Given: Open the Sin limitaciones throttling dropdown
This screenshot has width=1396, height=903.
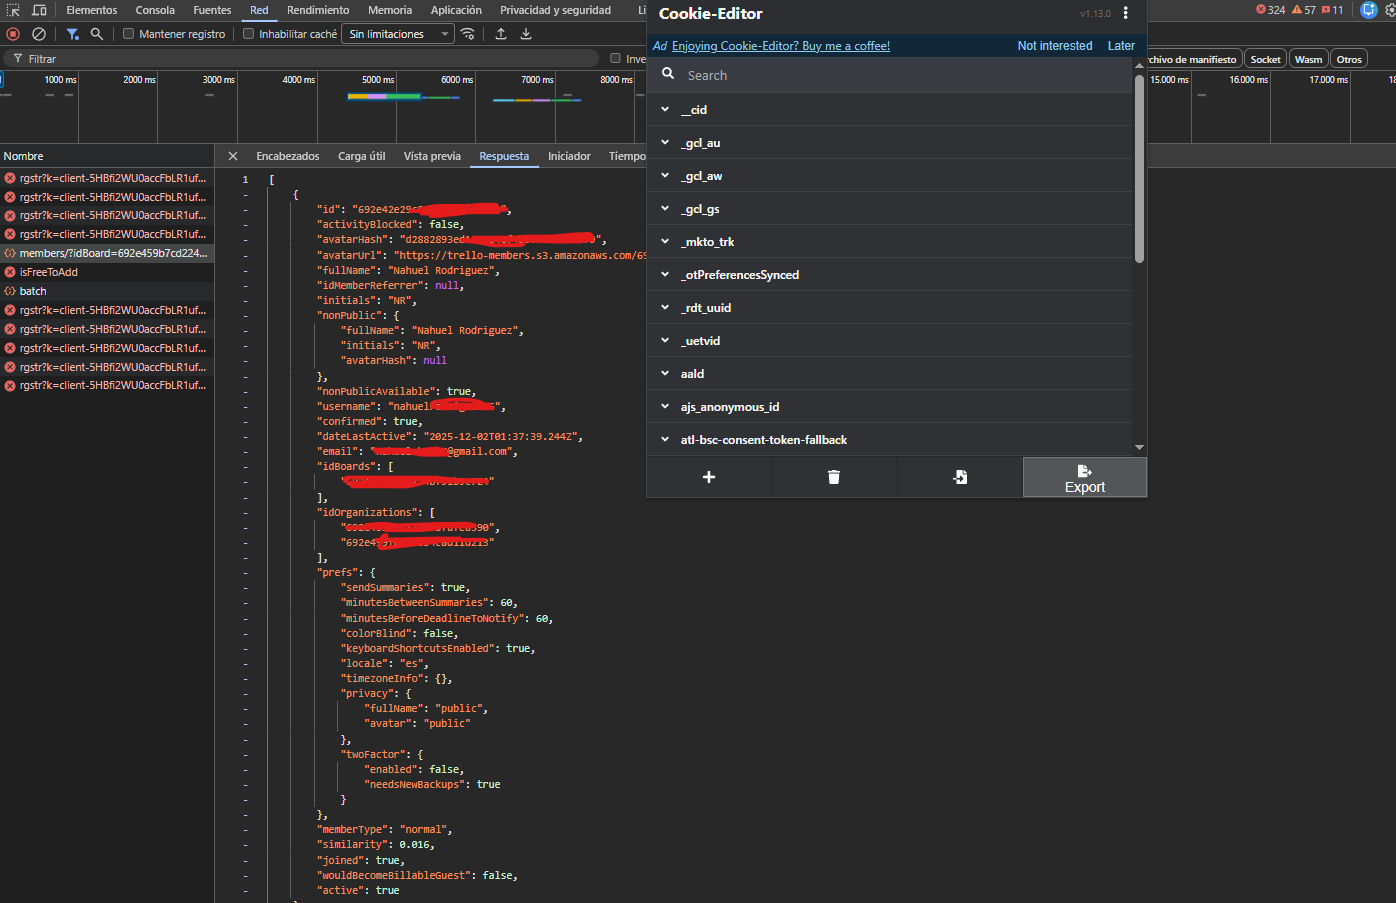Looking at the screenshot, I should (x=397, y=33).
